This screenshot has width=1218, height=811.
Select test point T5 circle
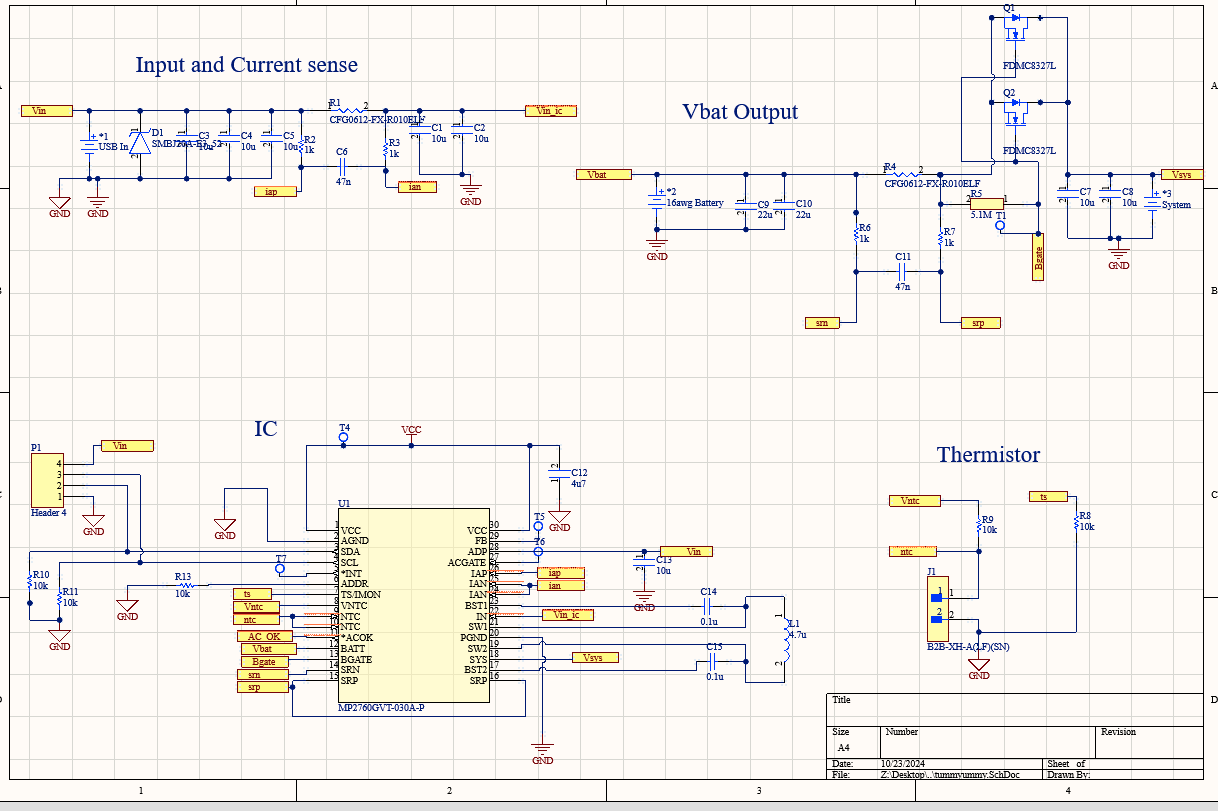click(539, 527)
